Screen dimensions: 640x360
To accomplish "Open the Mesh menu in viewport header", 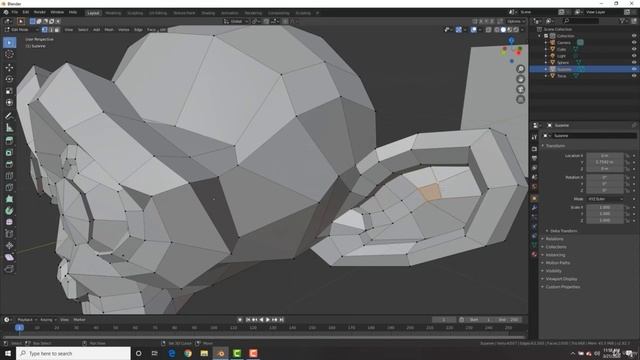I will 109,30.
